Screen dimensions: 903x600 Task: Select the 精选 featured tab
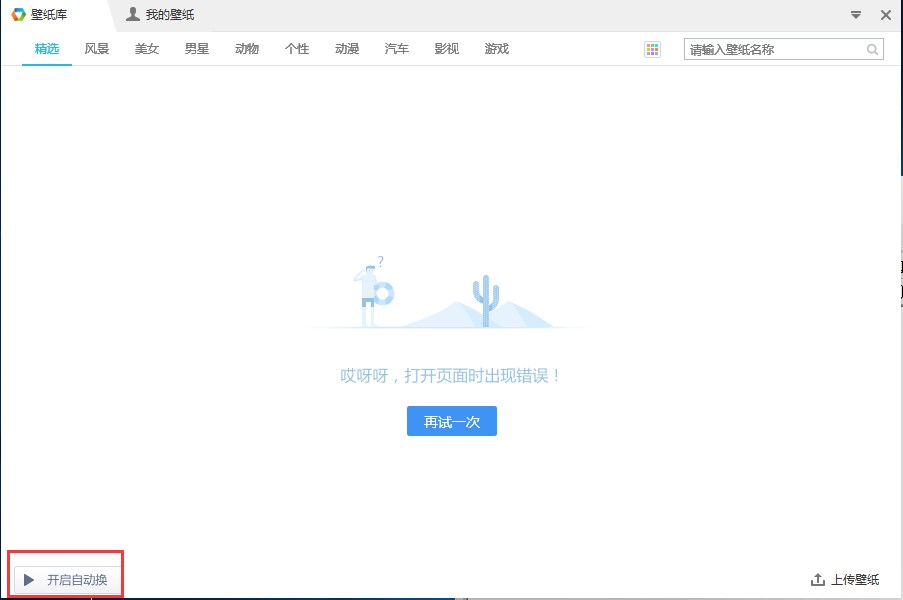[46, 48]
